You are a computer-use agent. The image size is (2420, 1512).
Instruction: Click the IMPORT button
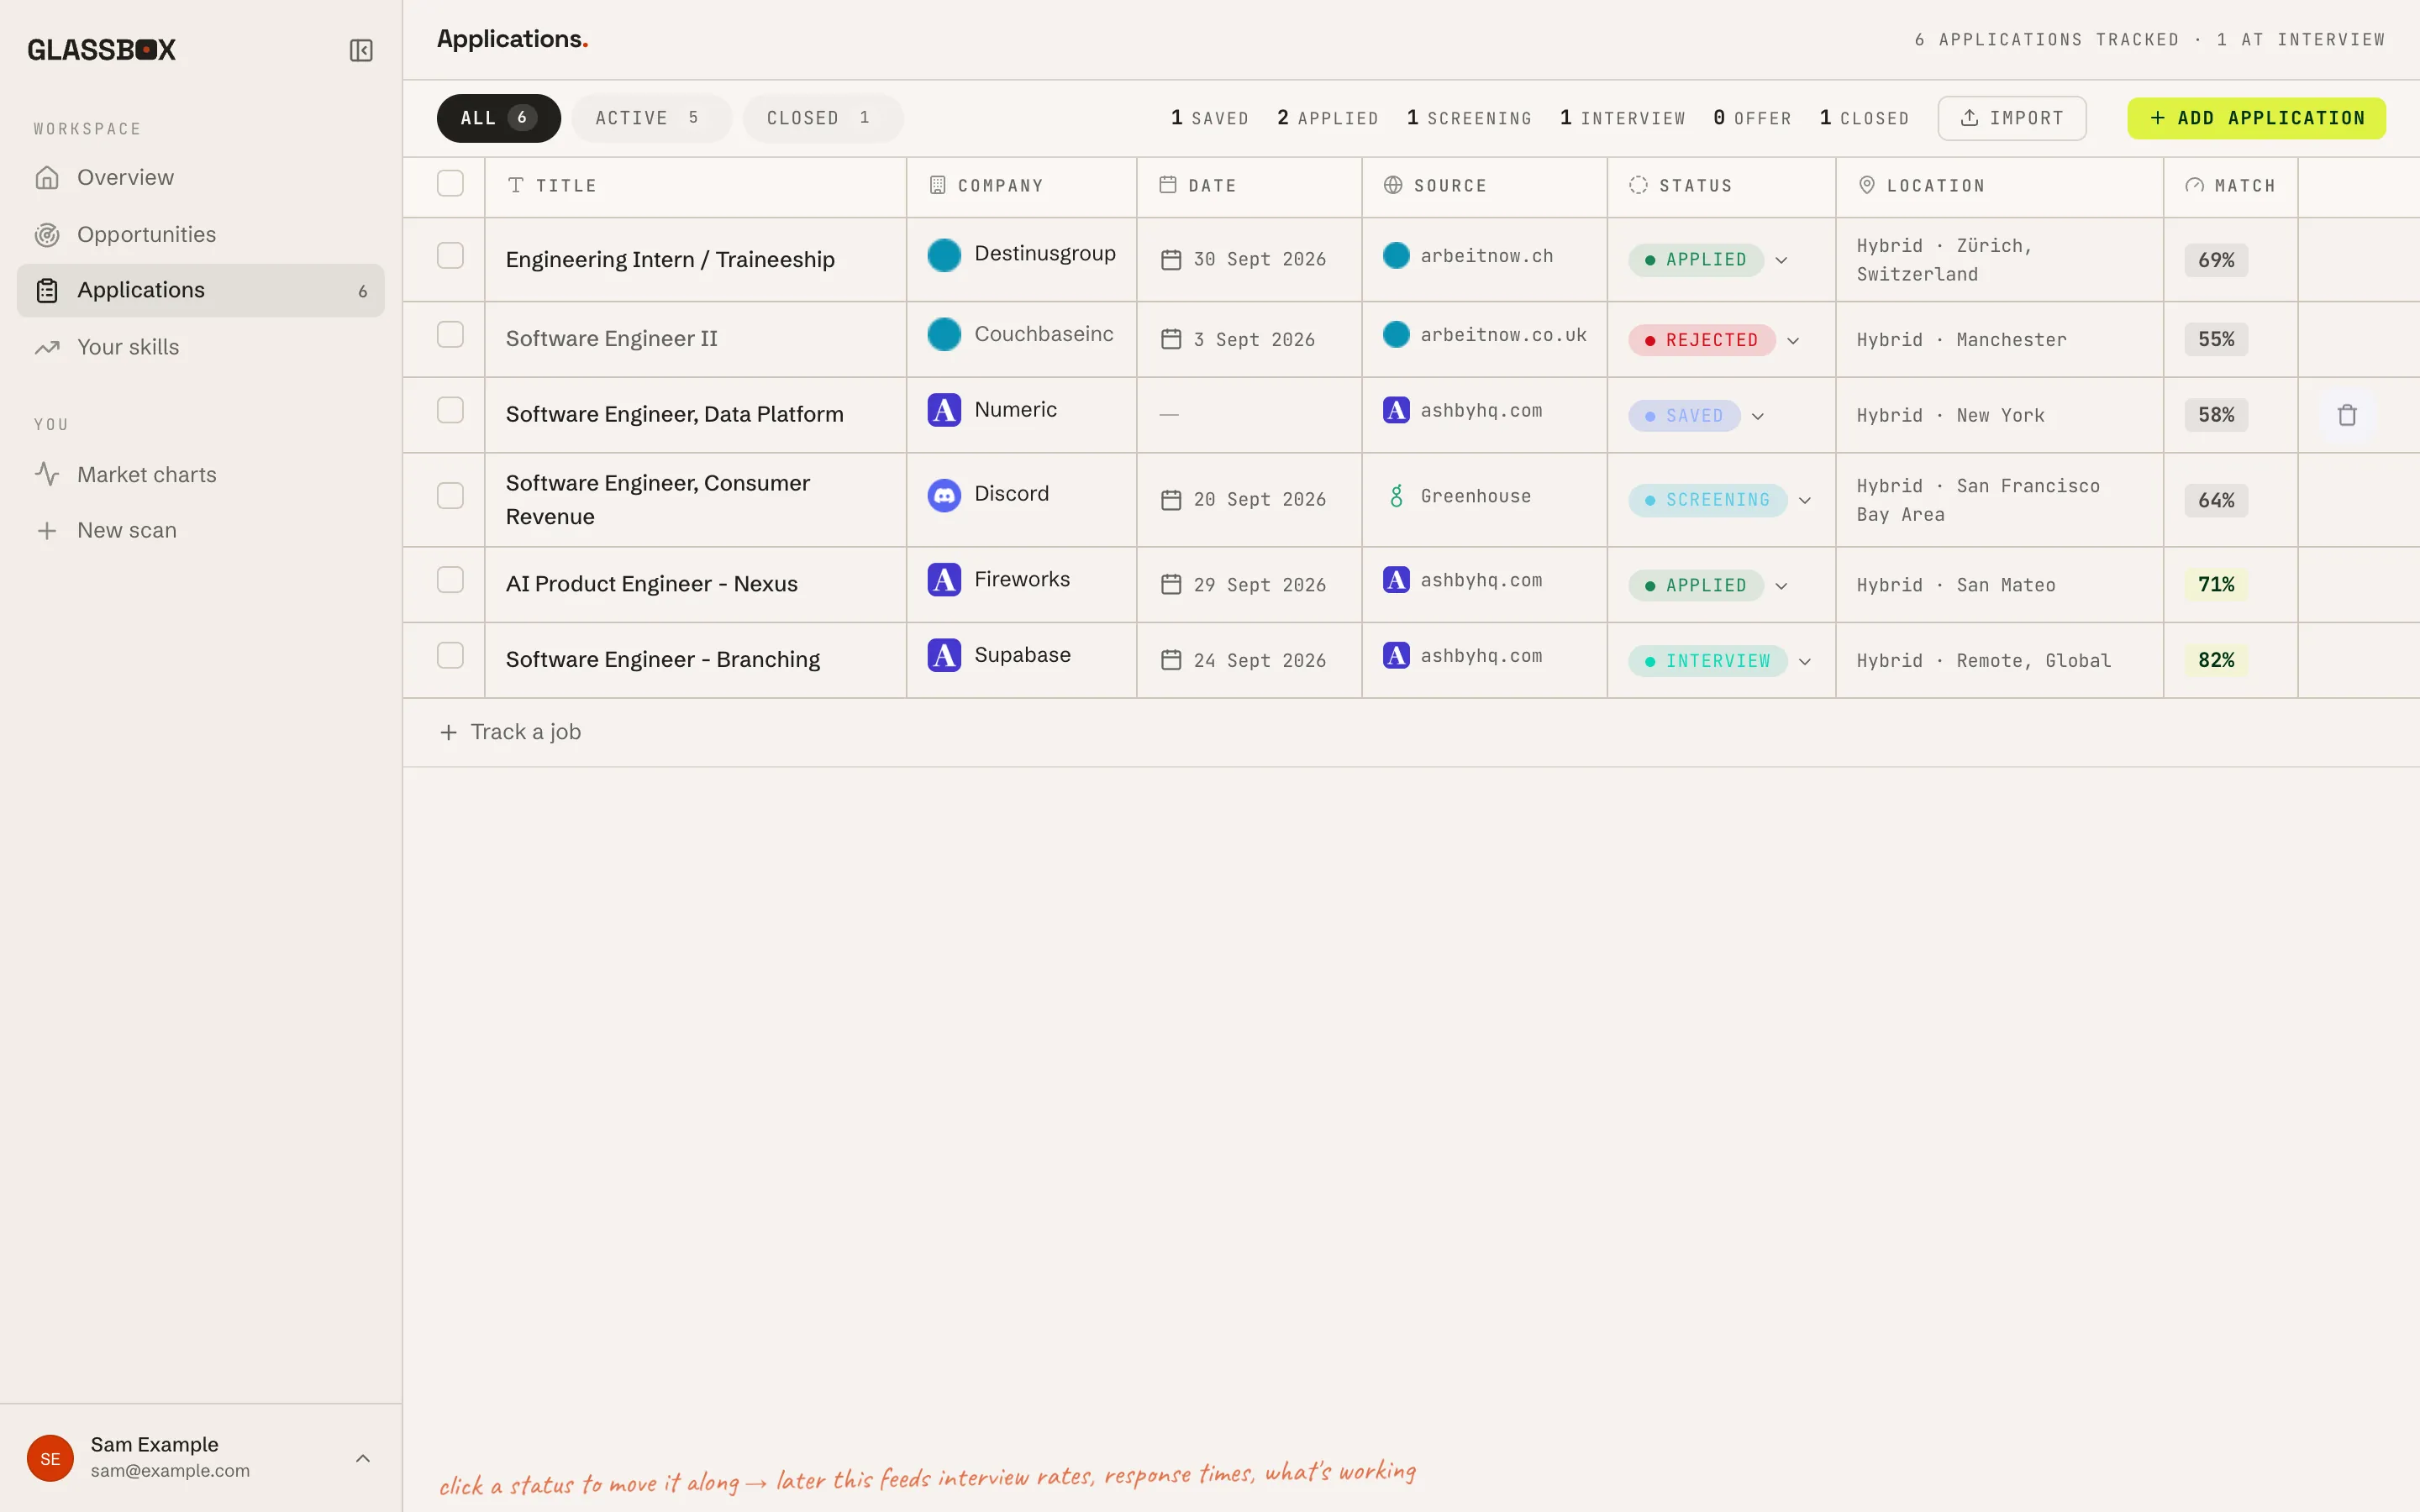click(x=2012, y=118)
